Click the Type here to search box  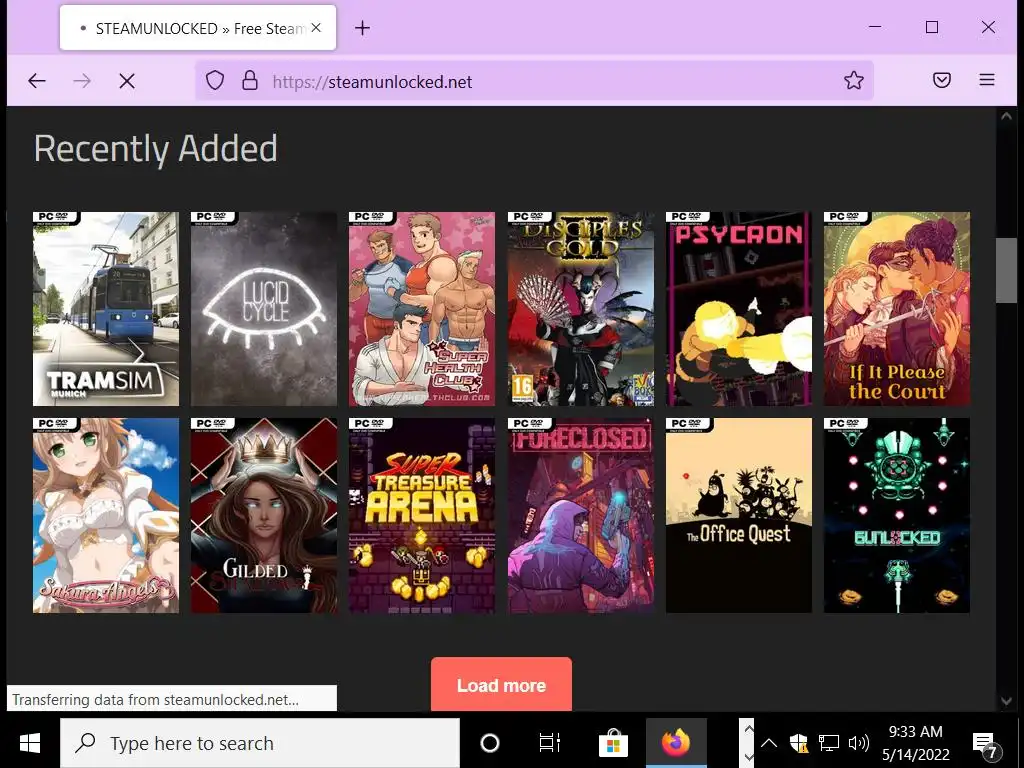pyautogui.click(x=260, y=743)
